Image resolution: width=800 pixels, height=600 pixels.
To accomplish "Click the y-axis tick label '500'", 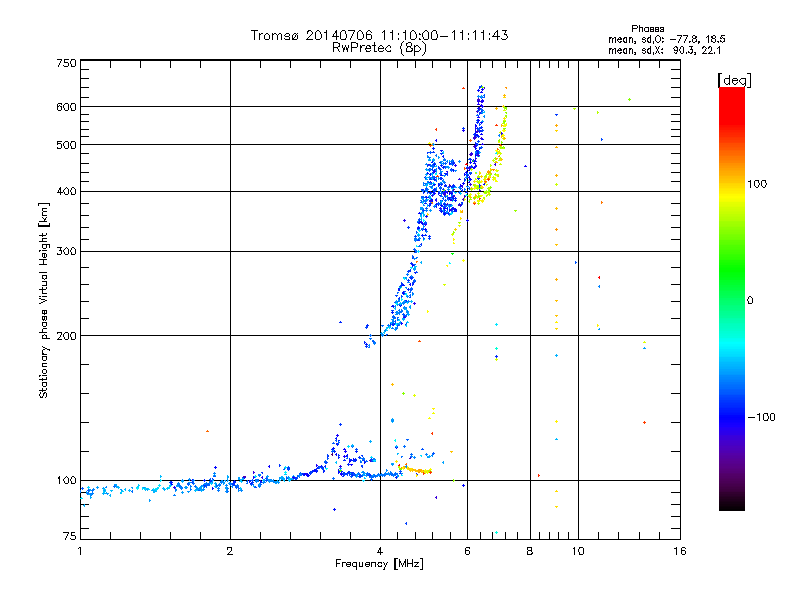I will click(66, 145).
